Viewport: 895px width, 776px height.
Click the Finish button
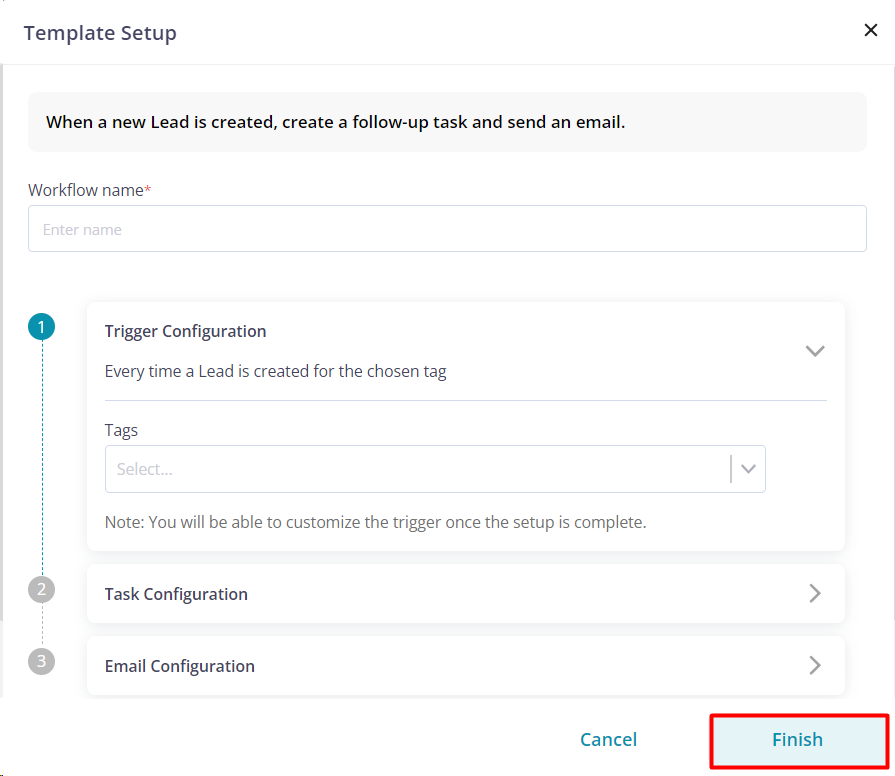pos(798,739)
